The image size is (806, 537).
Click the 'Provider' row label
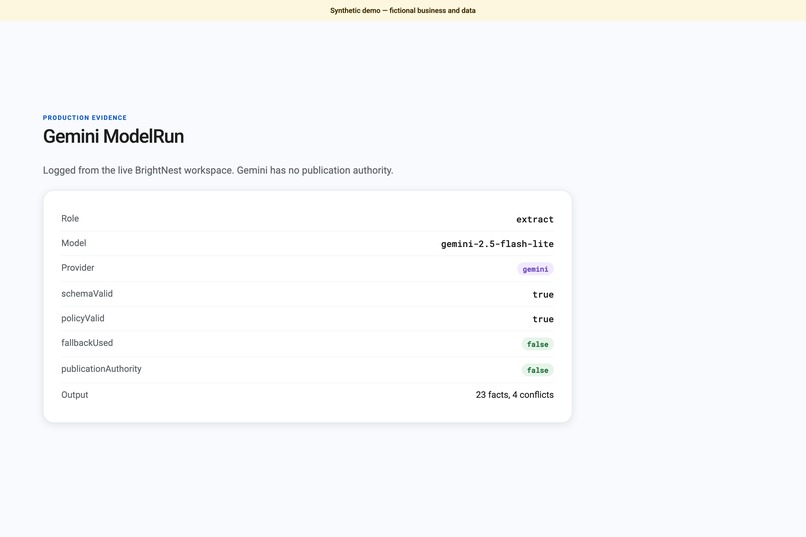click(x=78, y=268)
